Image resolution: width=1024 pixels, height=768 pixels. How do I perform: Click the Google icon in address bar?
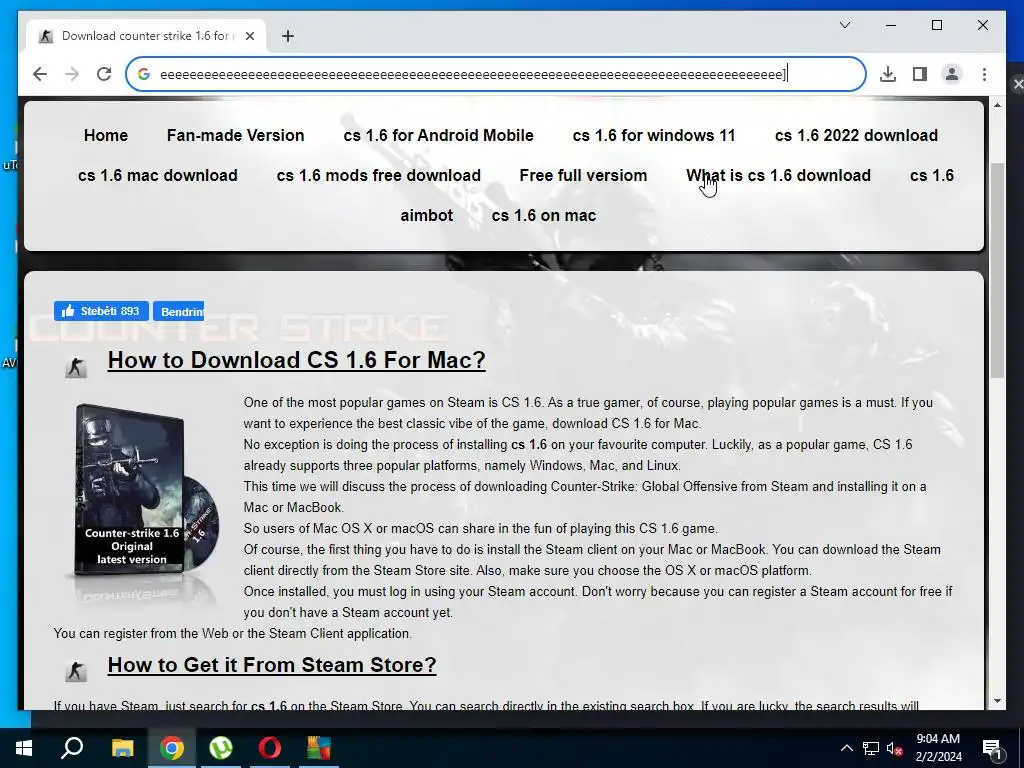(x=144, y=74)
